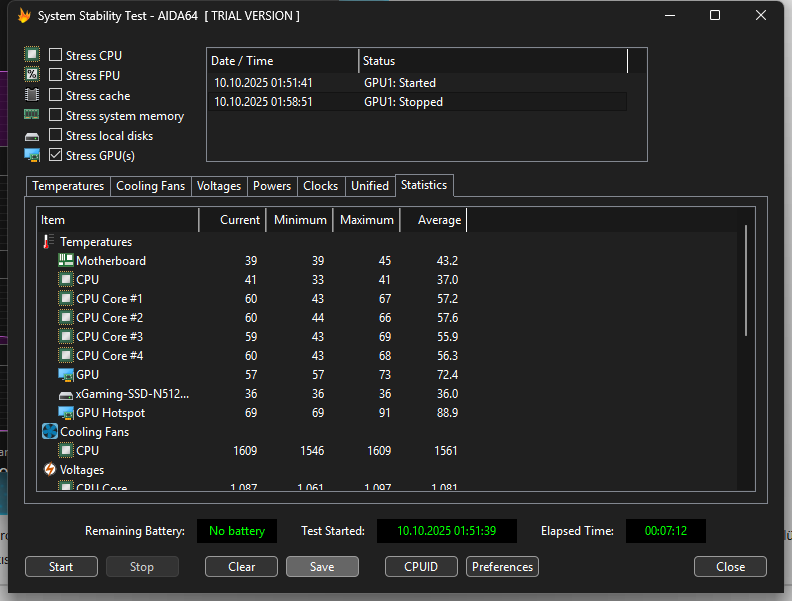792x601 pixels.
Task: Open the Voltages tab
Action: click(x=219, y=186)
